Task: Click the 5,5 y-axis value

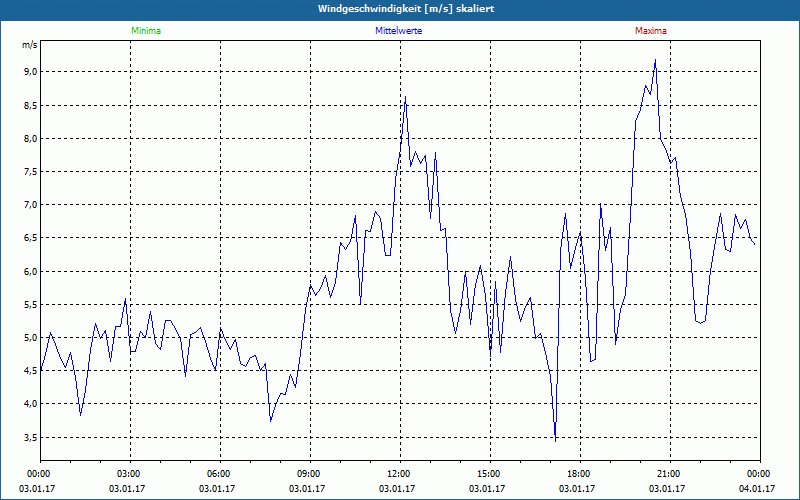Action: pyautogui.click(x=31, y=305)
